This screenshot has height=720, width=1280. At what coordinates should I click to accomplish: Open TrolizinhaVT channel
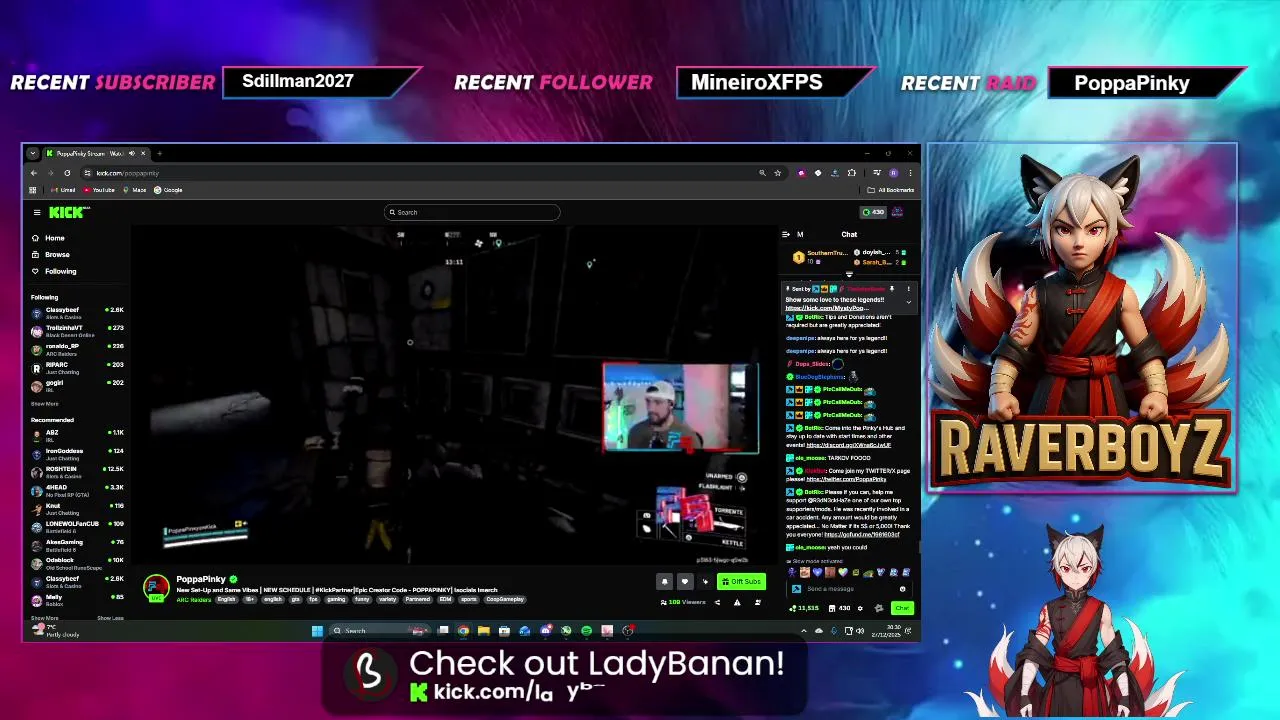pos(77,330)
